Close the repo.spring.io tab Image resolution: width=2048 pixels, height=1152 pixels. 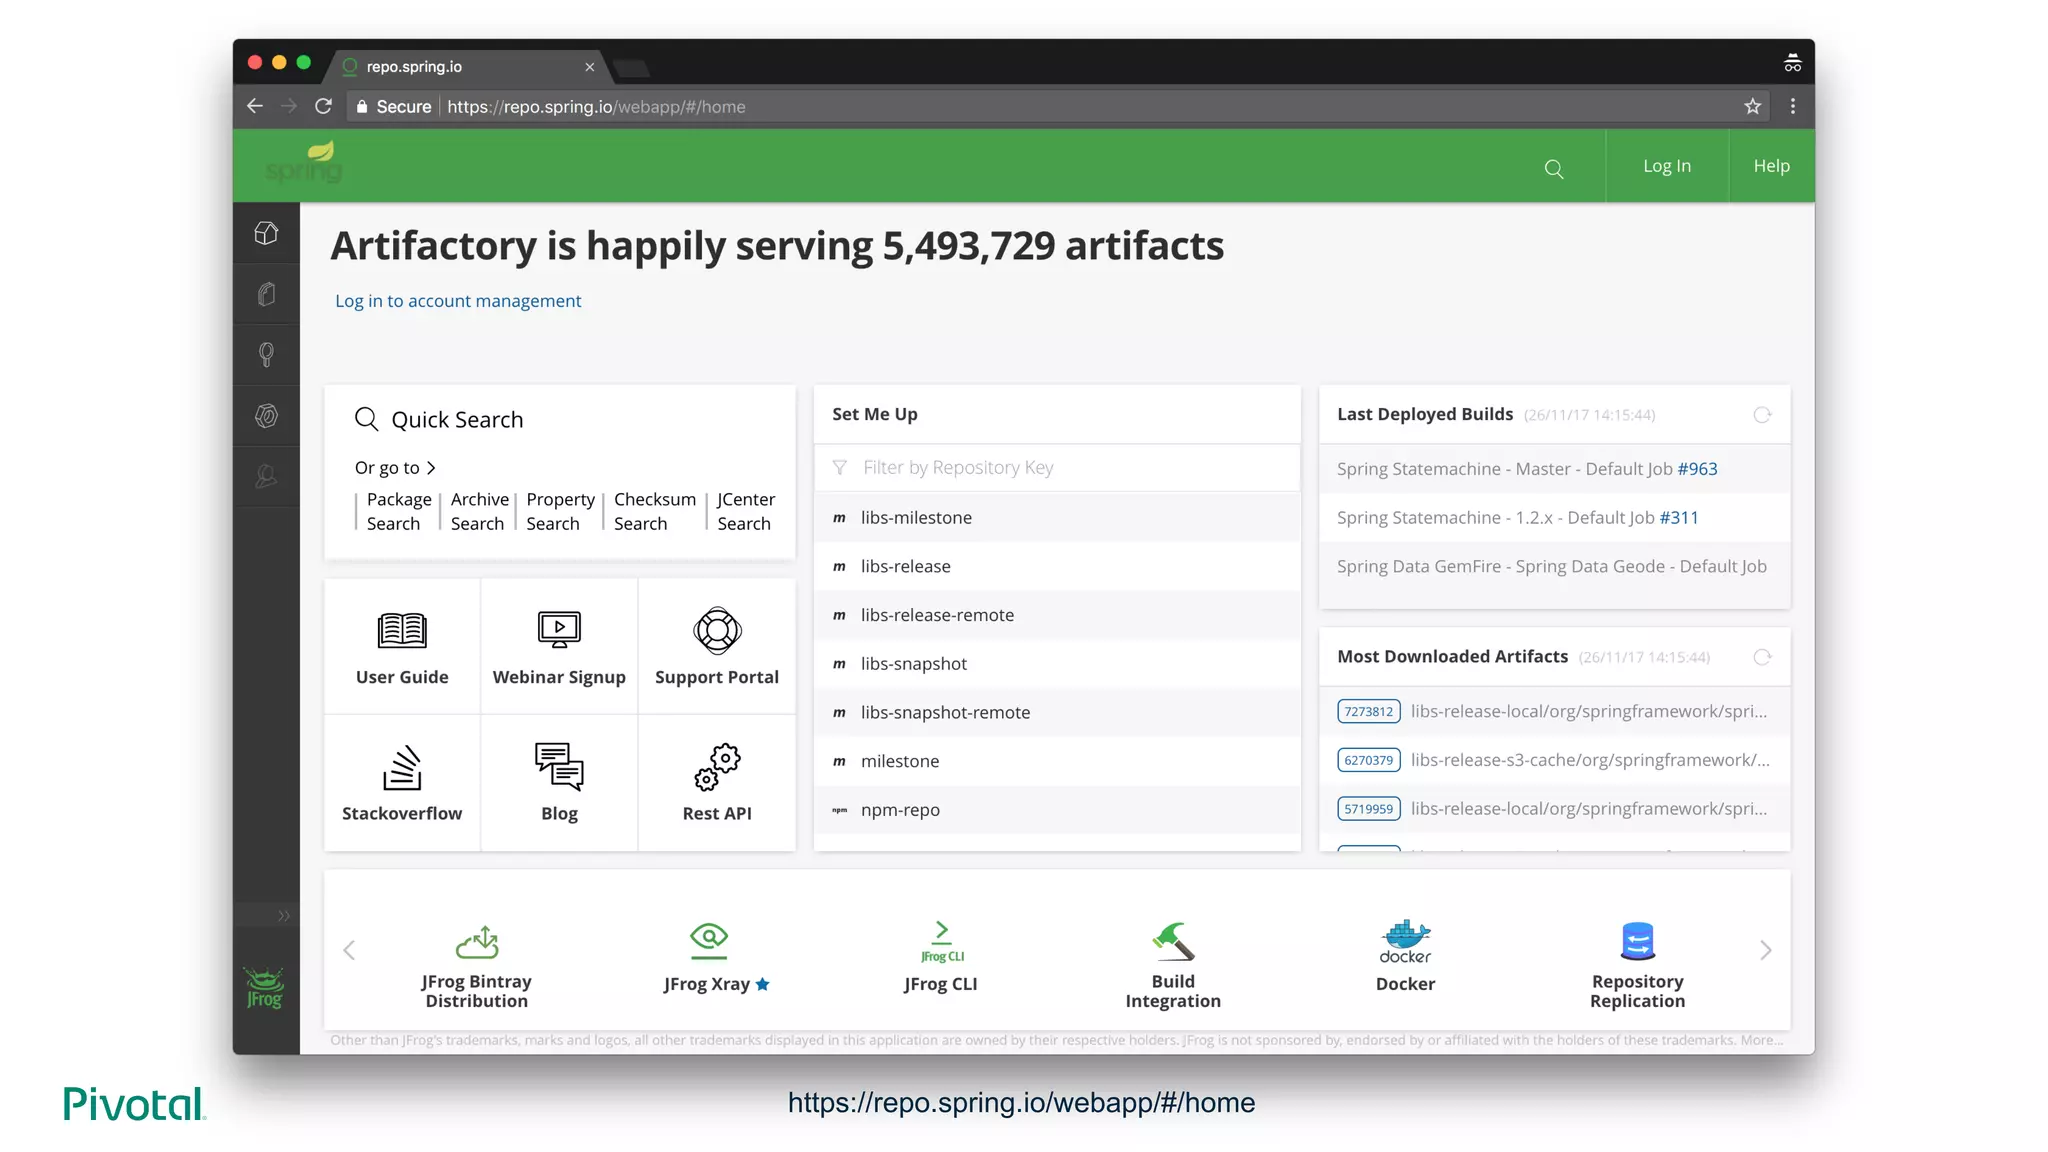point(590,67)
